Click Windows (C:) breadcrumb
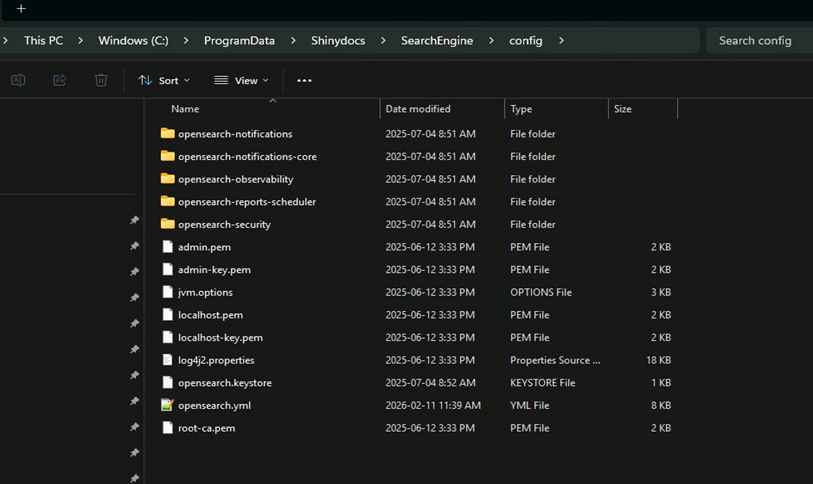Screen dimensions: 813x484 pos(133,40)
